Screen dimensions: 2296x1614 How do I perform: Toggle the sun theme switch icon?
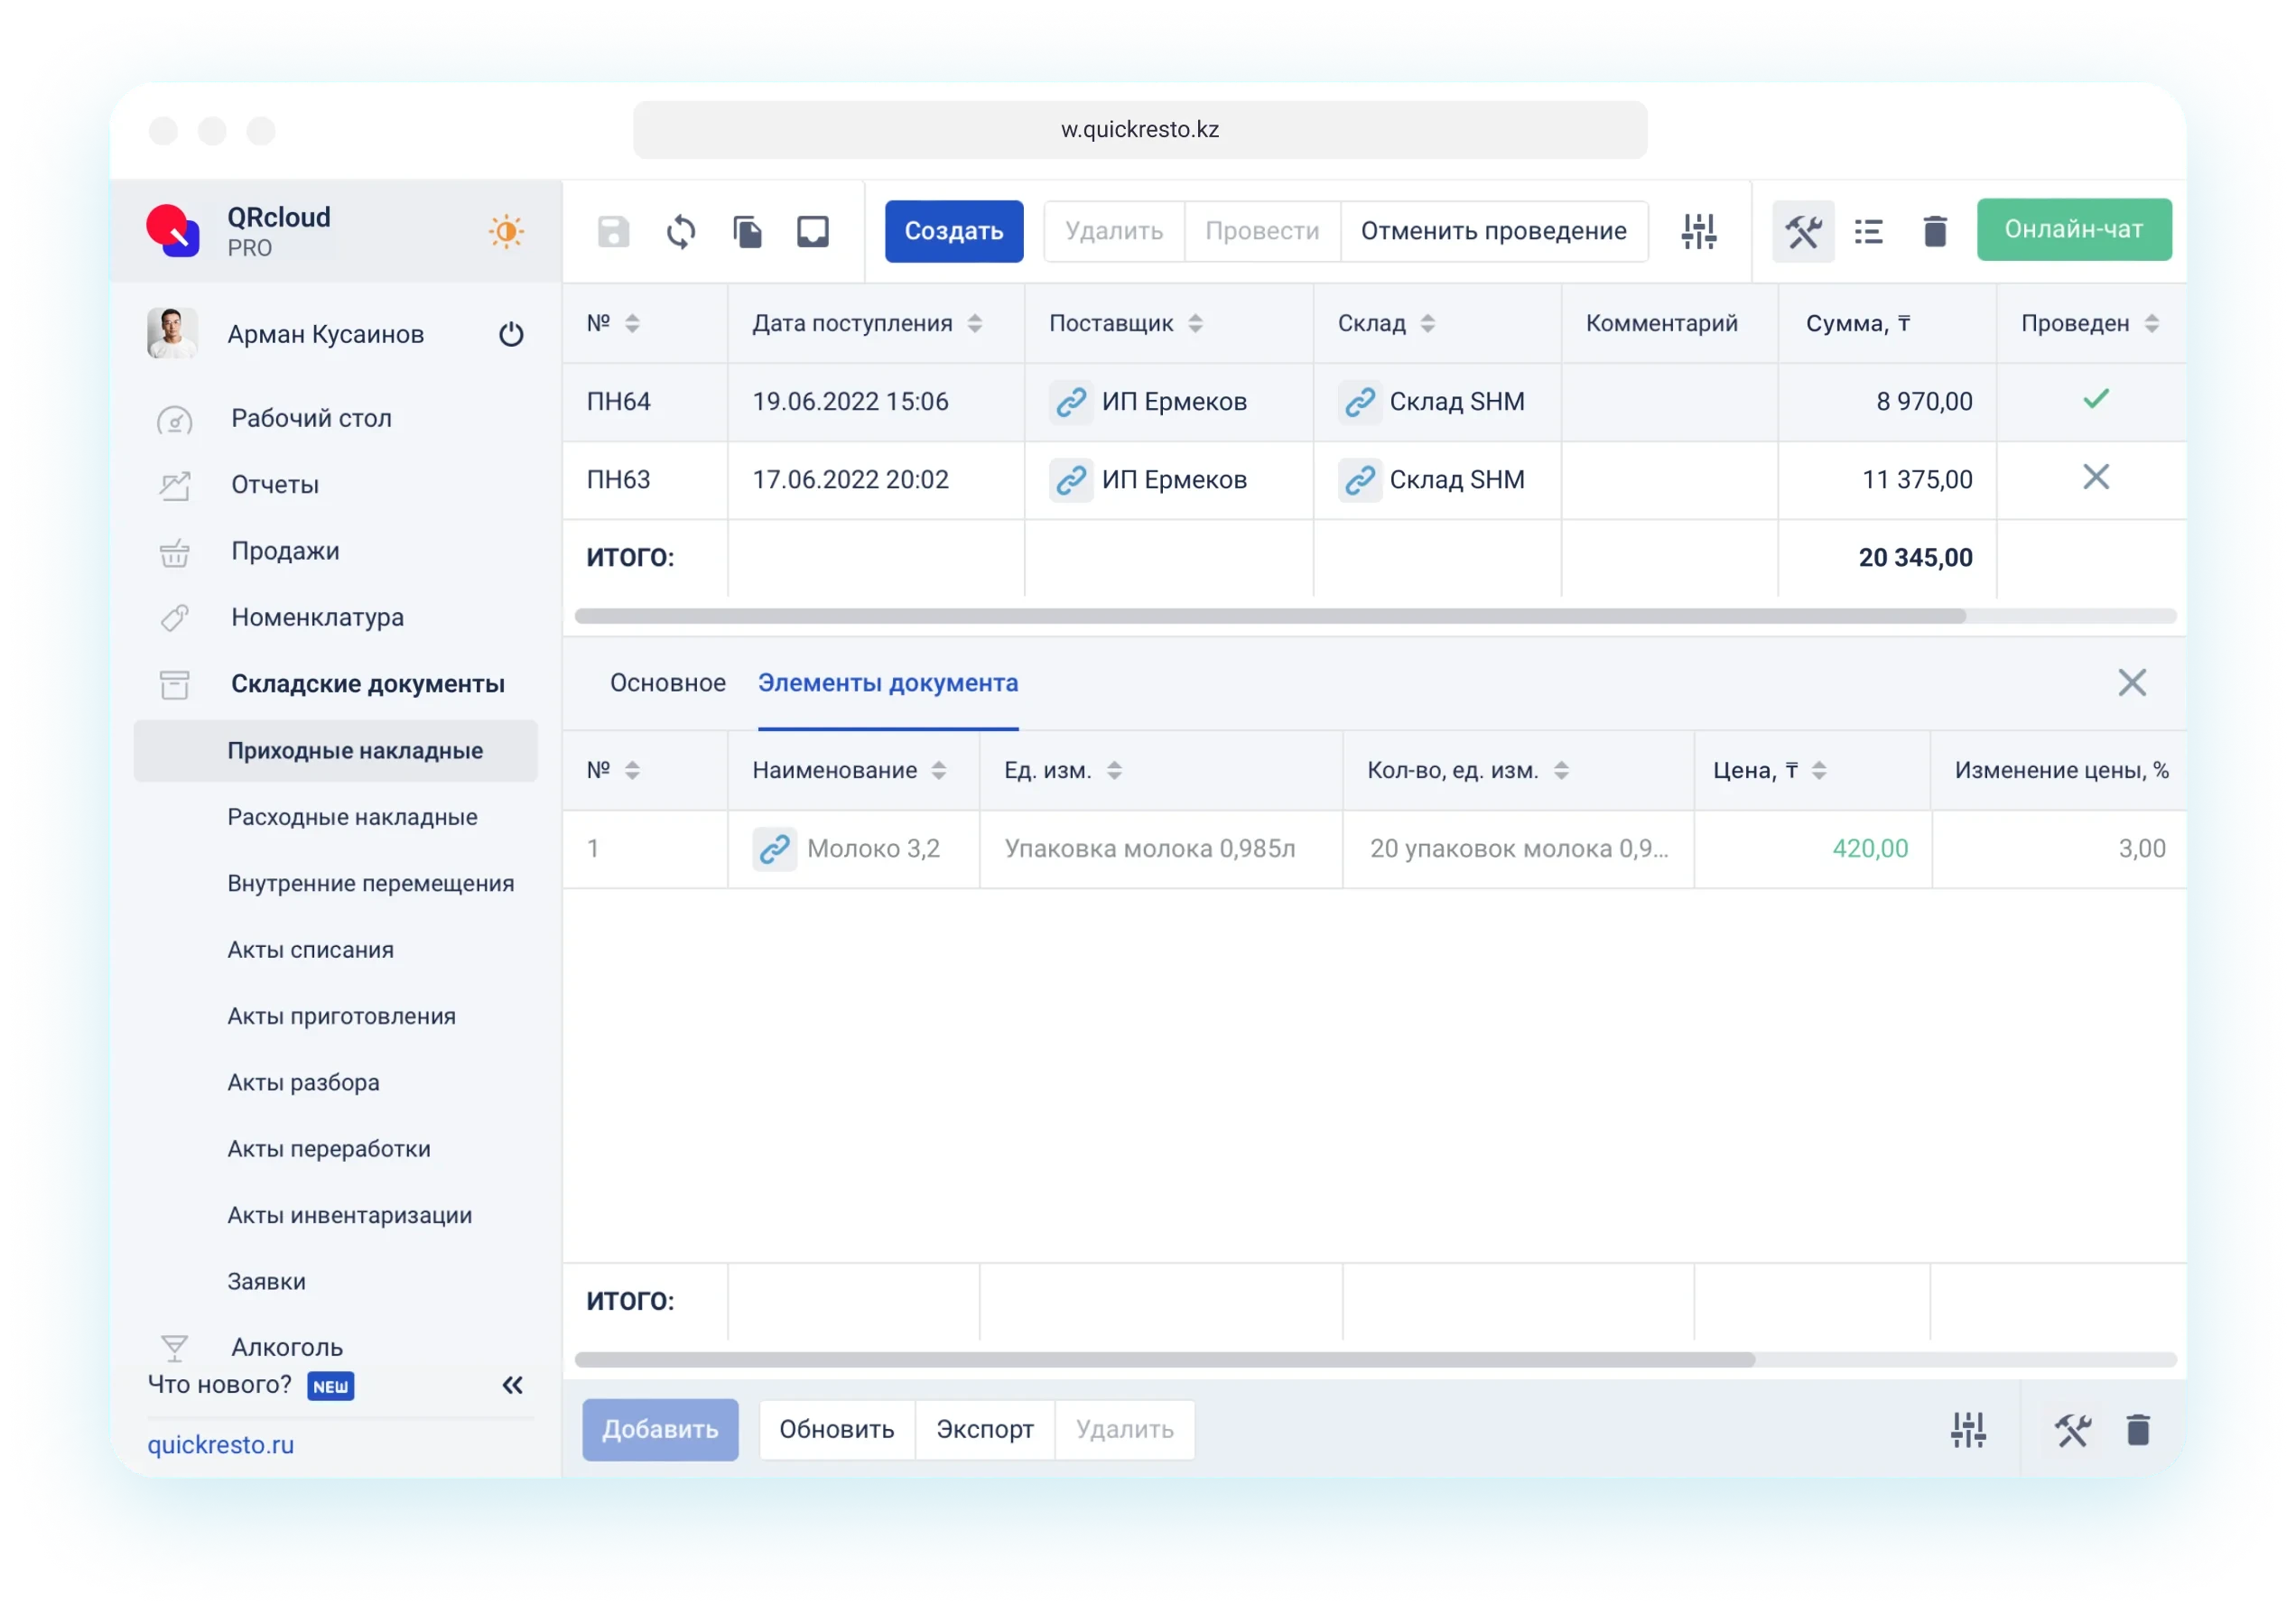tap(506, 232)
